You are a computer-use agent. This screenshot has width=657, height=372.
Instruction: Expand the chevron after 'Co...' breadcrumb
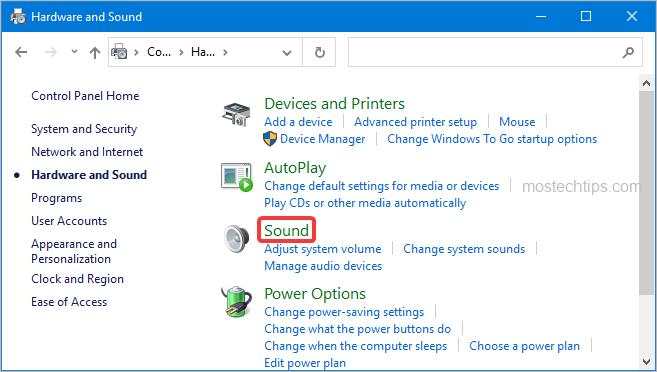click(x=181, y=52)
